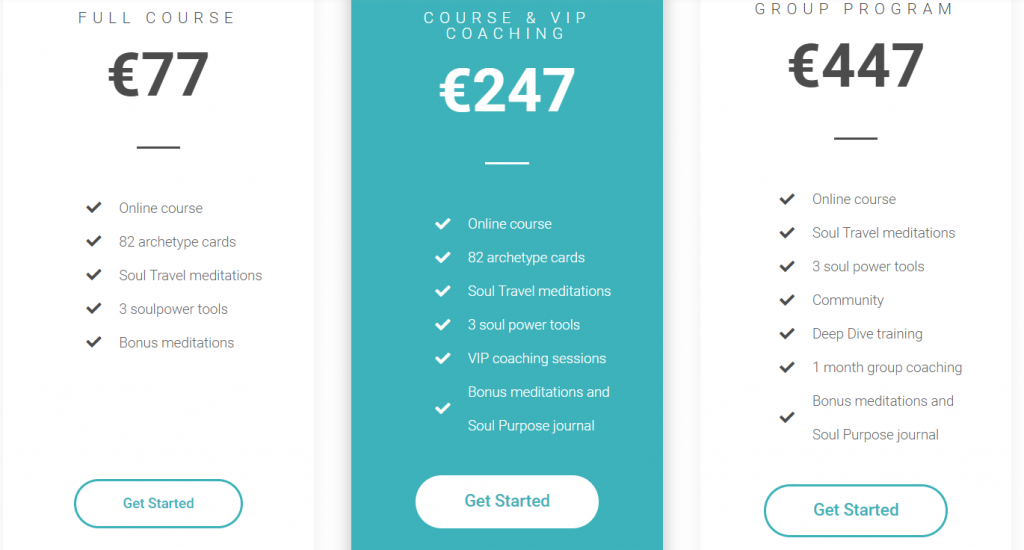The width and height of the screenshot is (1024, 550).
Task: Click the Full Course plan title
Action: (157, 18)
